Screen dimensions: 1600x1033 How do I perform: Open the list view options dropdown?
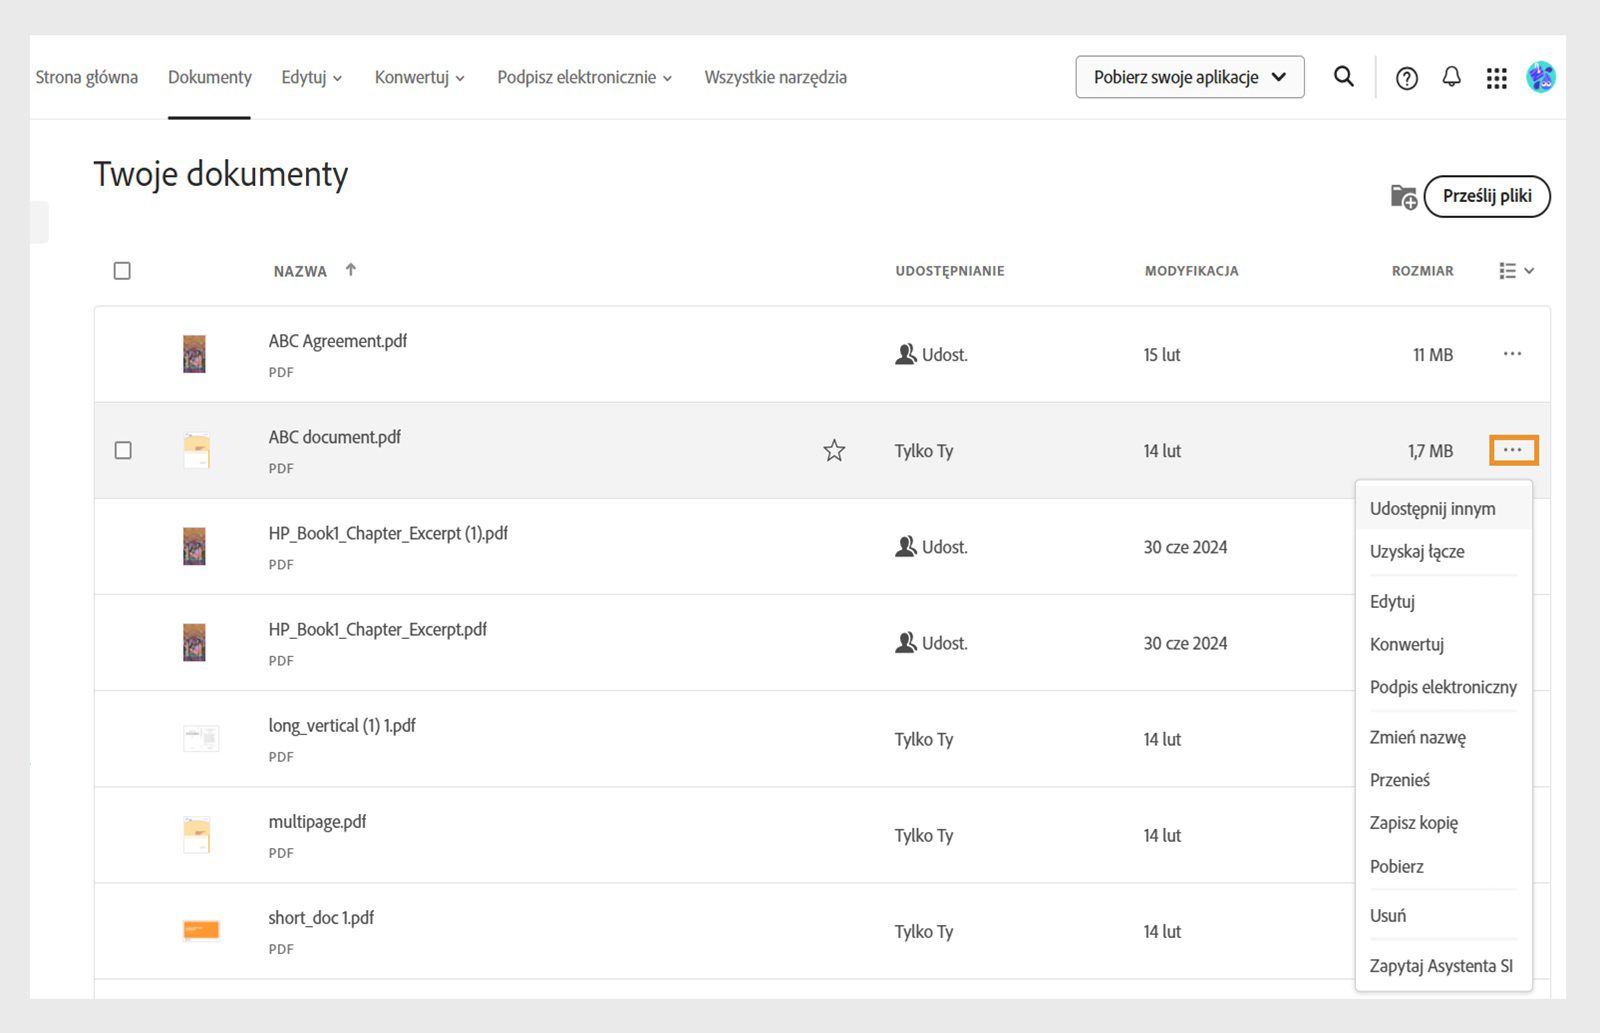(1516, 271)
